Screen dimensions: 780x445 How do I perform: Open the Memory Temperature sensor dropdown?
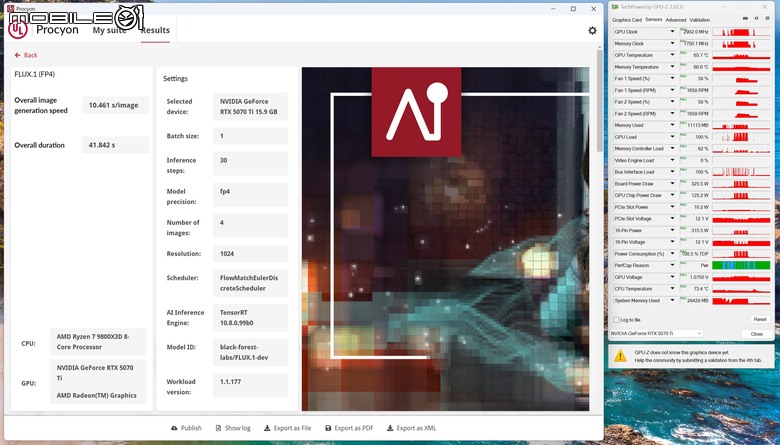[x=672, y=67]
